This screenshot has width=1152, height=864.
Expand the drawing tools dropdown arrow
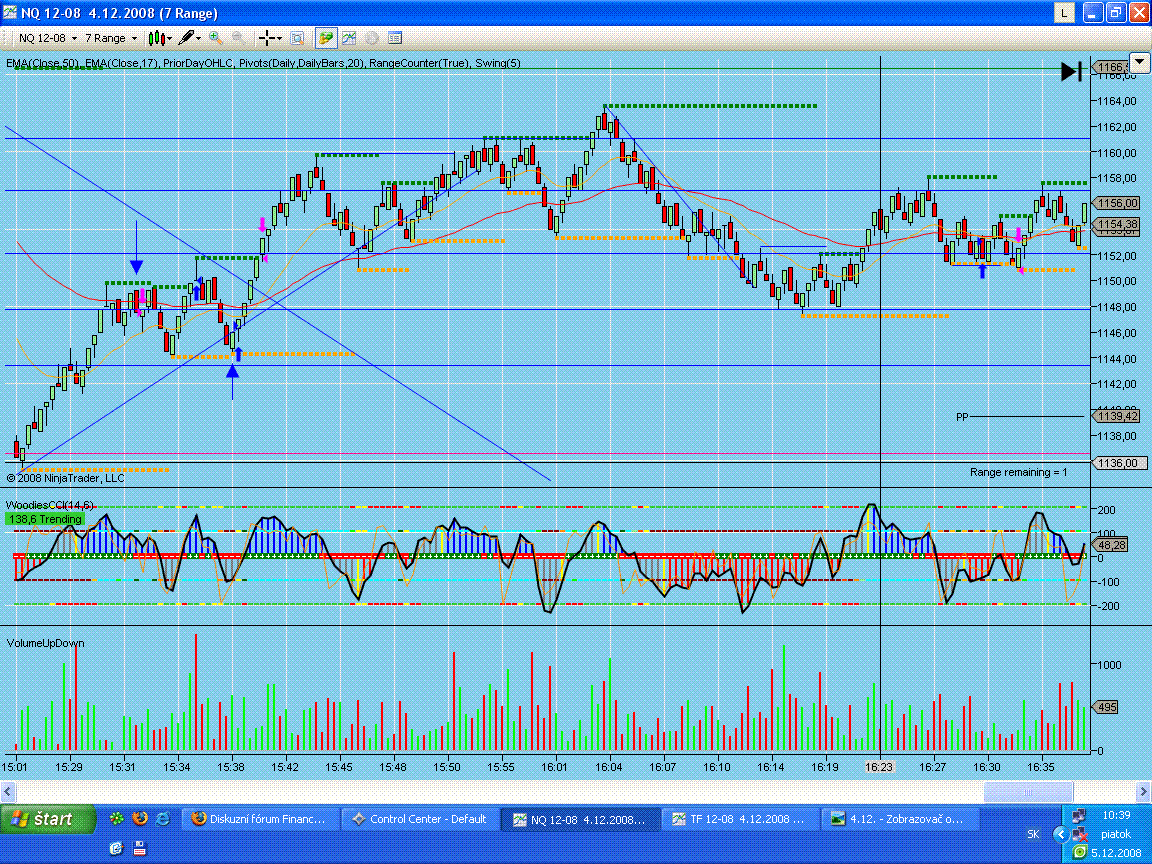point(198,38)
